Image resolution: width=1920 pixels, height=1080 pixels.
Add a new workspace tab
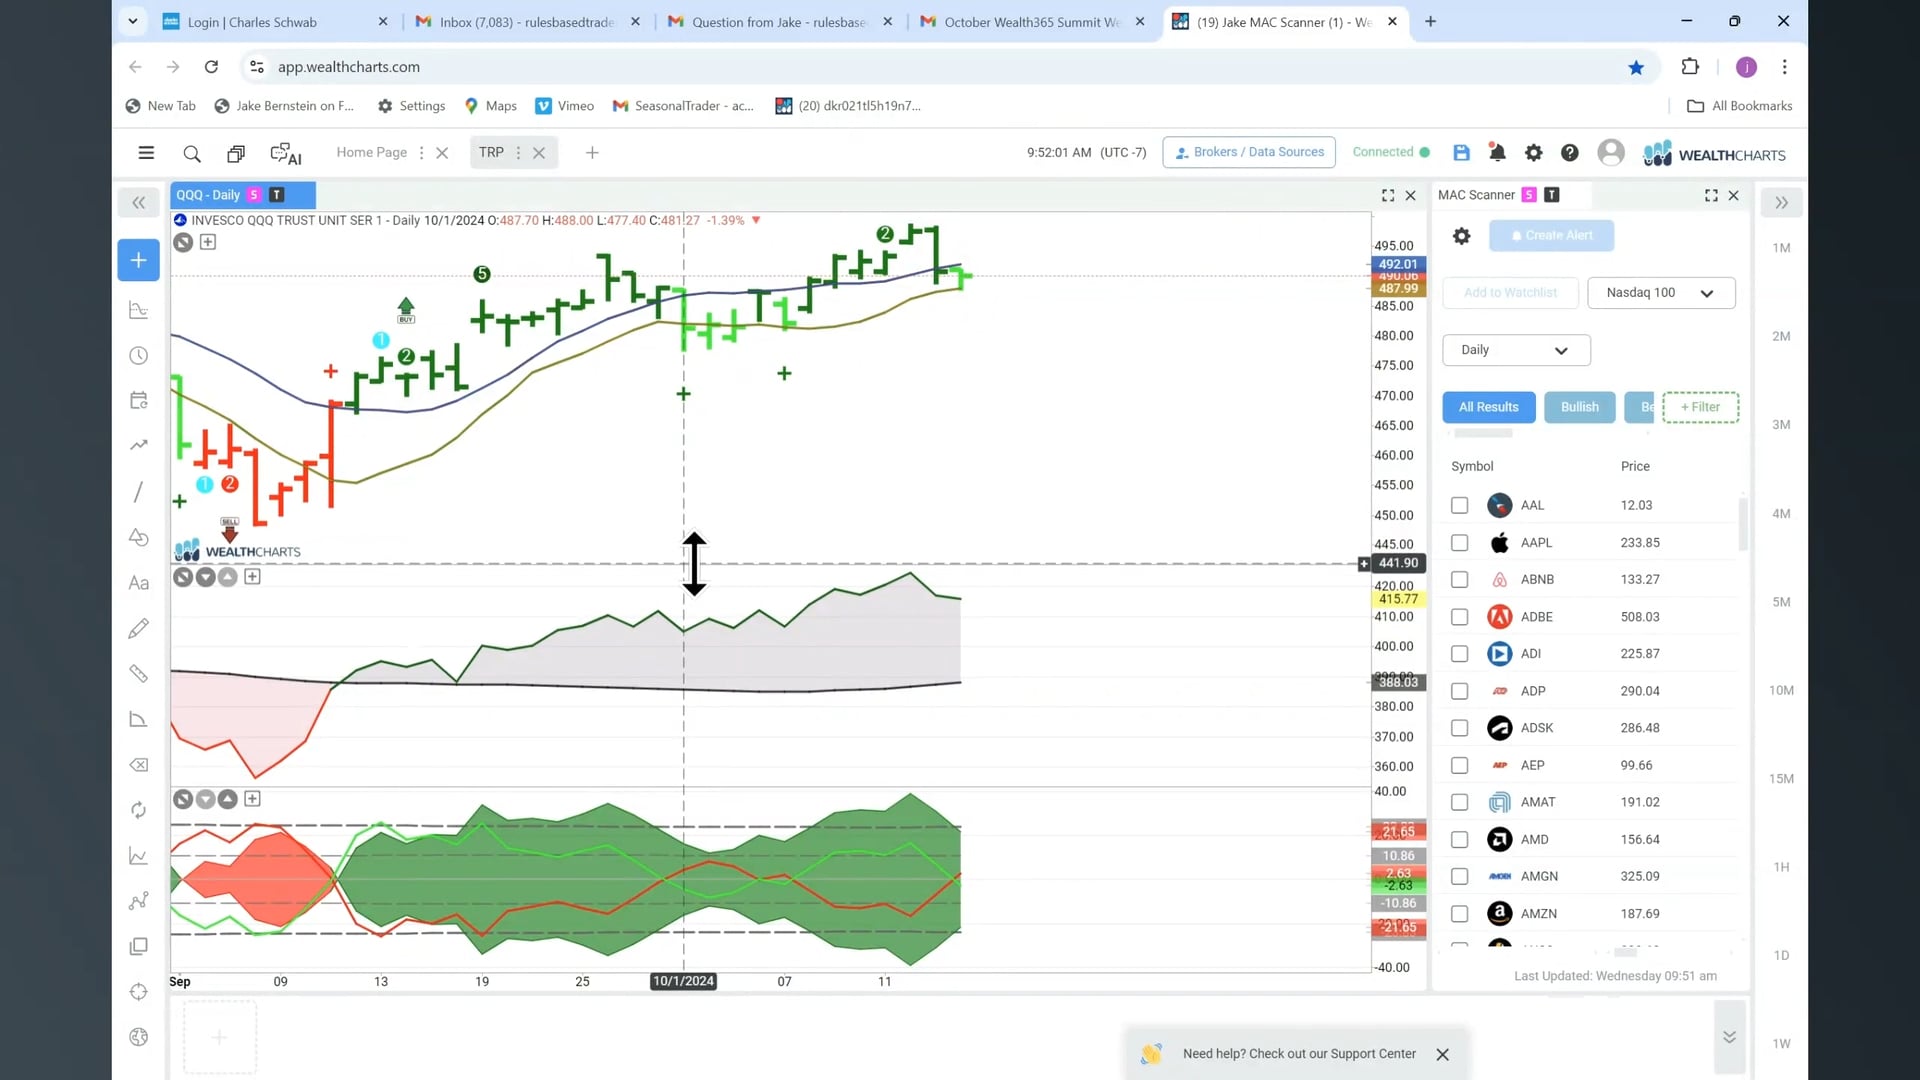[592, 153]
